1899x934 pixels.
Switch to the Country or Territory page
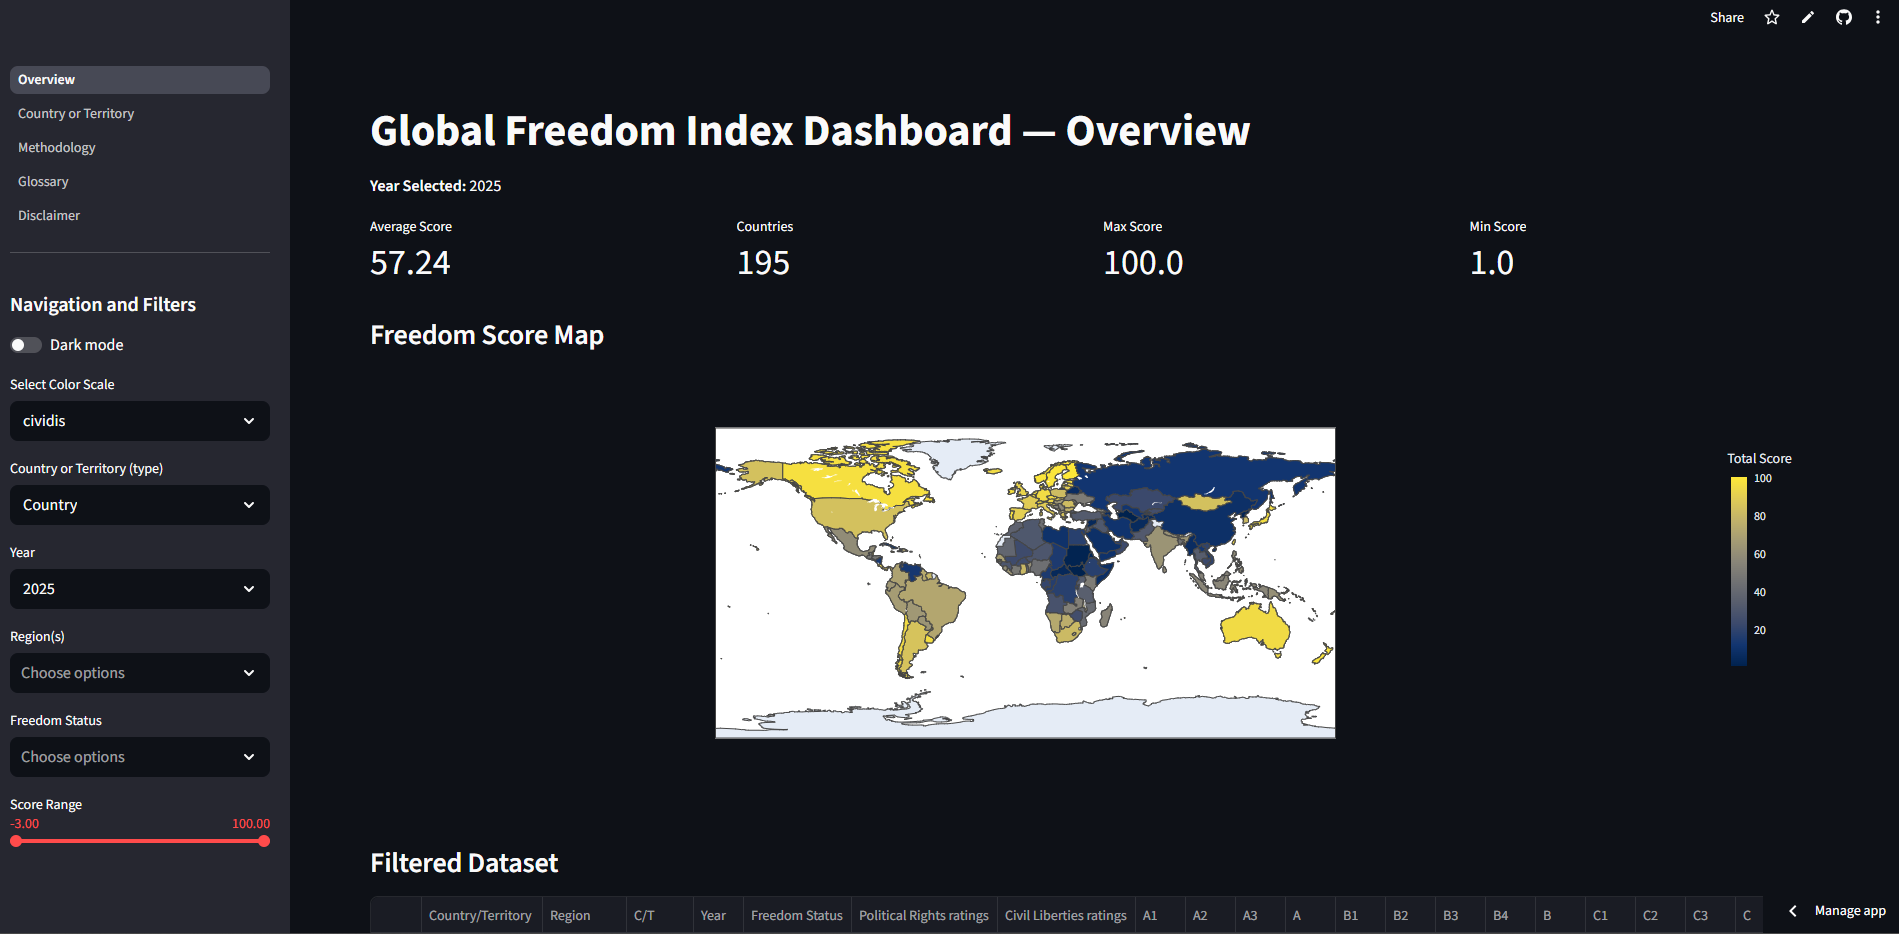[76, 113]
